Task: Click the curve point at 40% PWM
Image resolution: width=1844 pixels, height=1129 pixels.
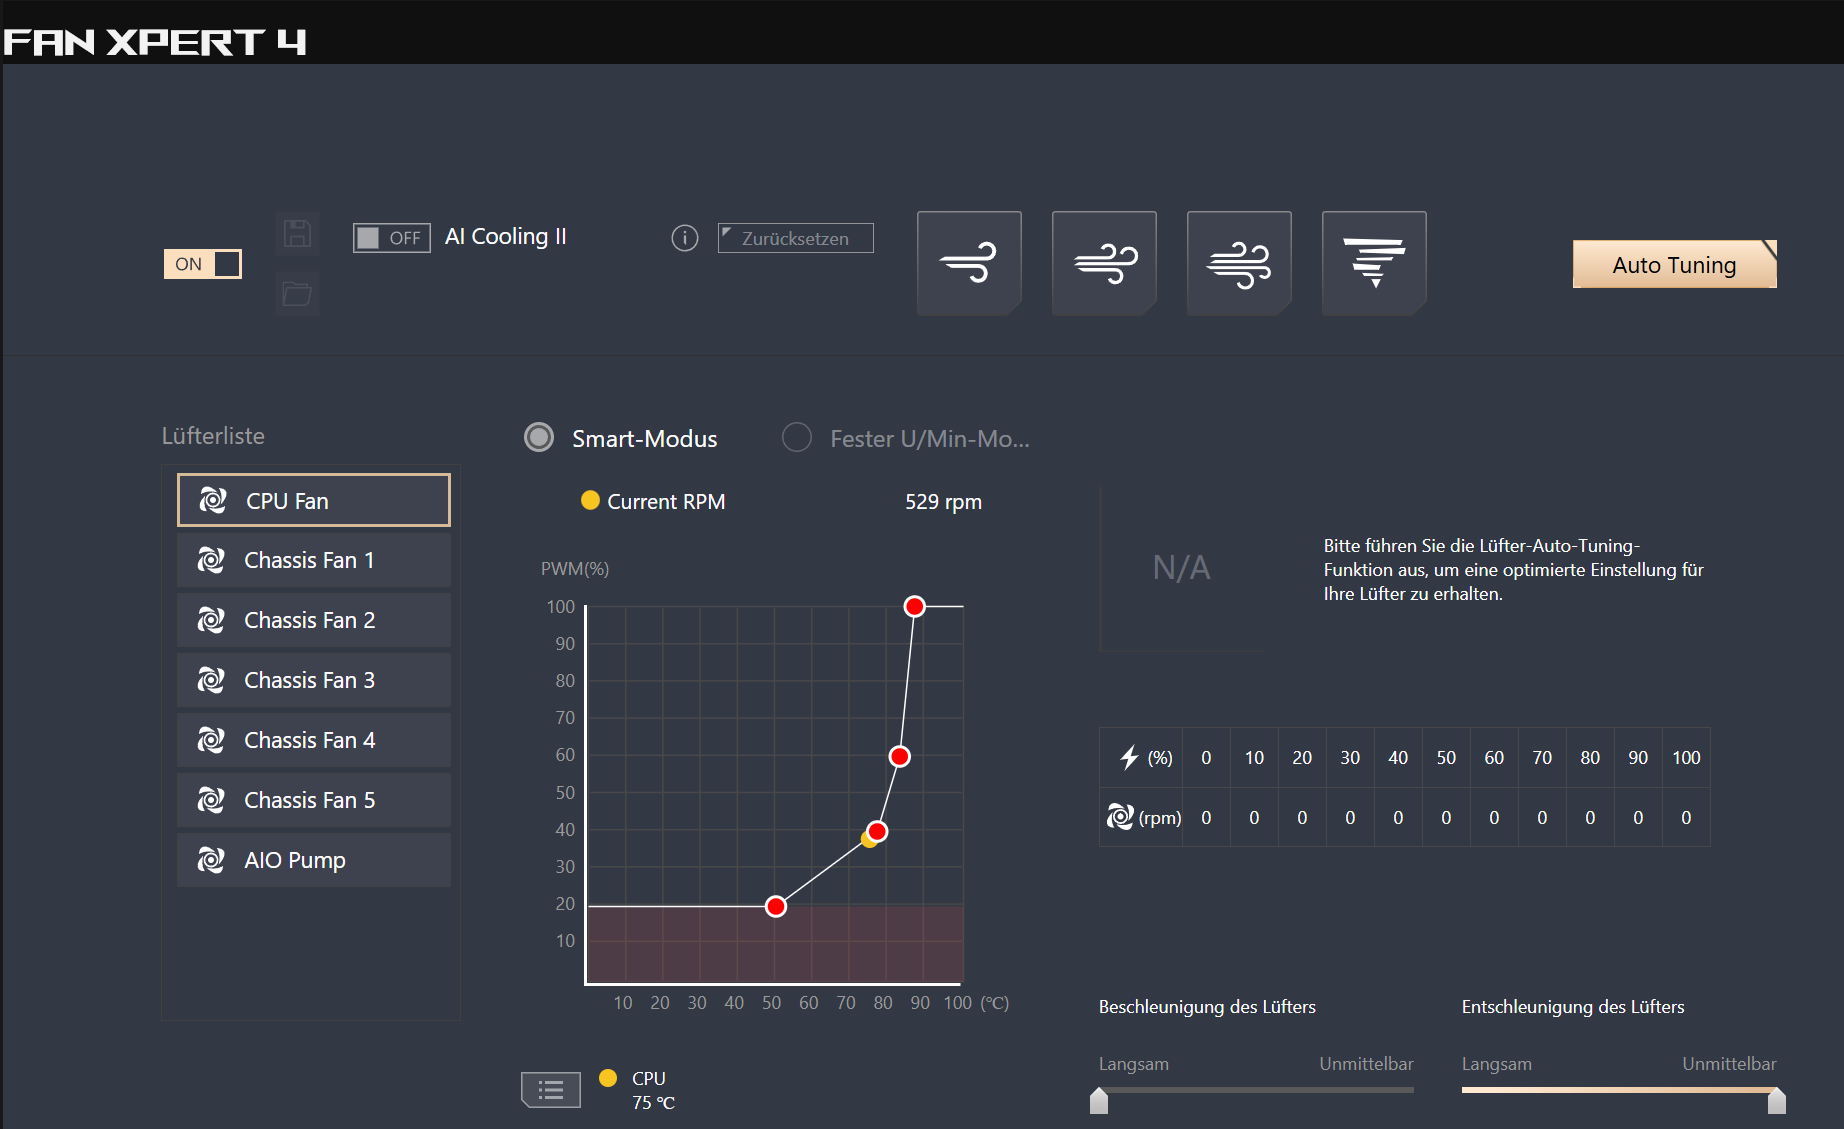Action: point(877,831)
